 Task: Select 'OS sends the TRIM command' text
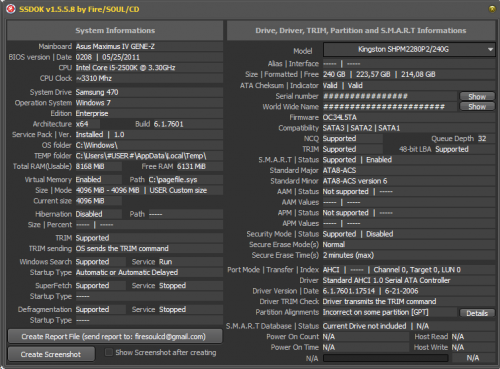[122, 248]
